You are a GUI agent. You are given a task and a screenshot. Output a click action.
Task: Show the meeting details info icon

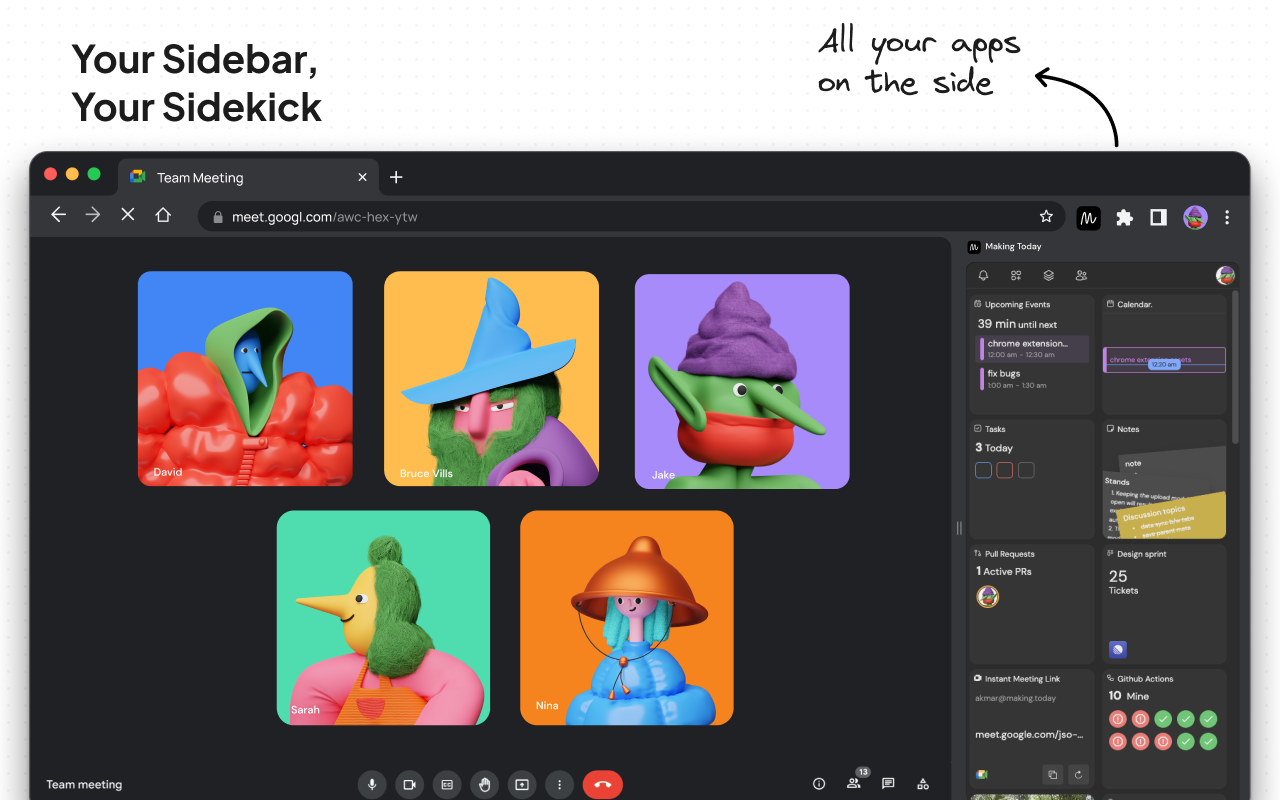(819, 784)
